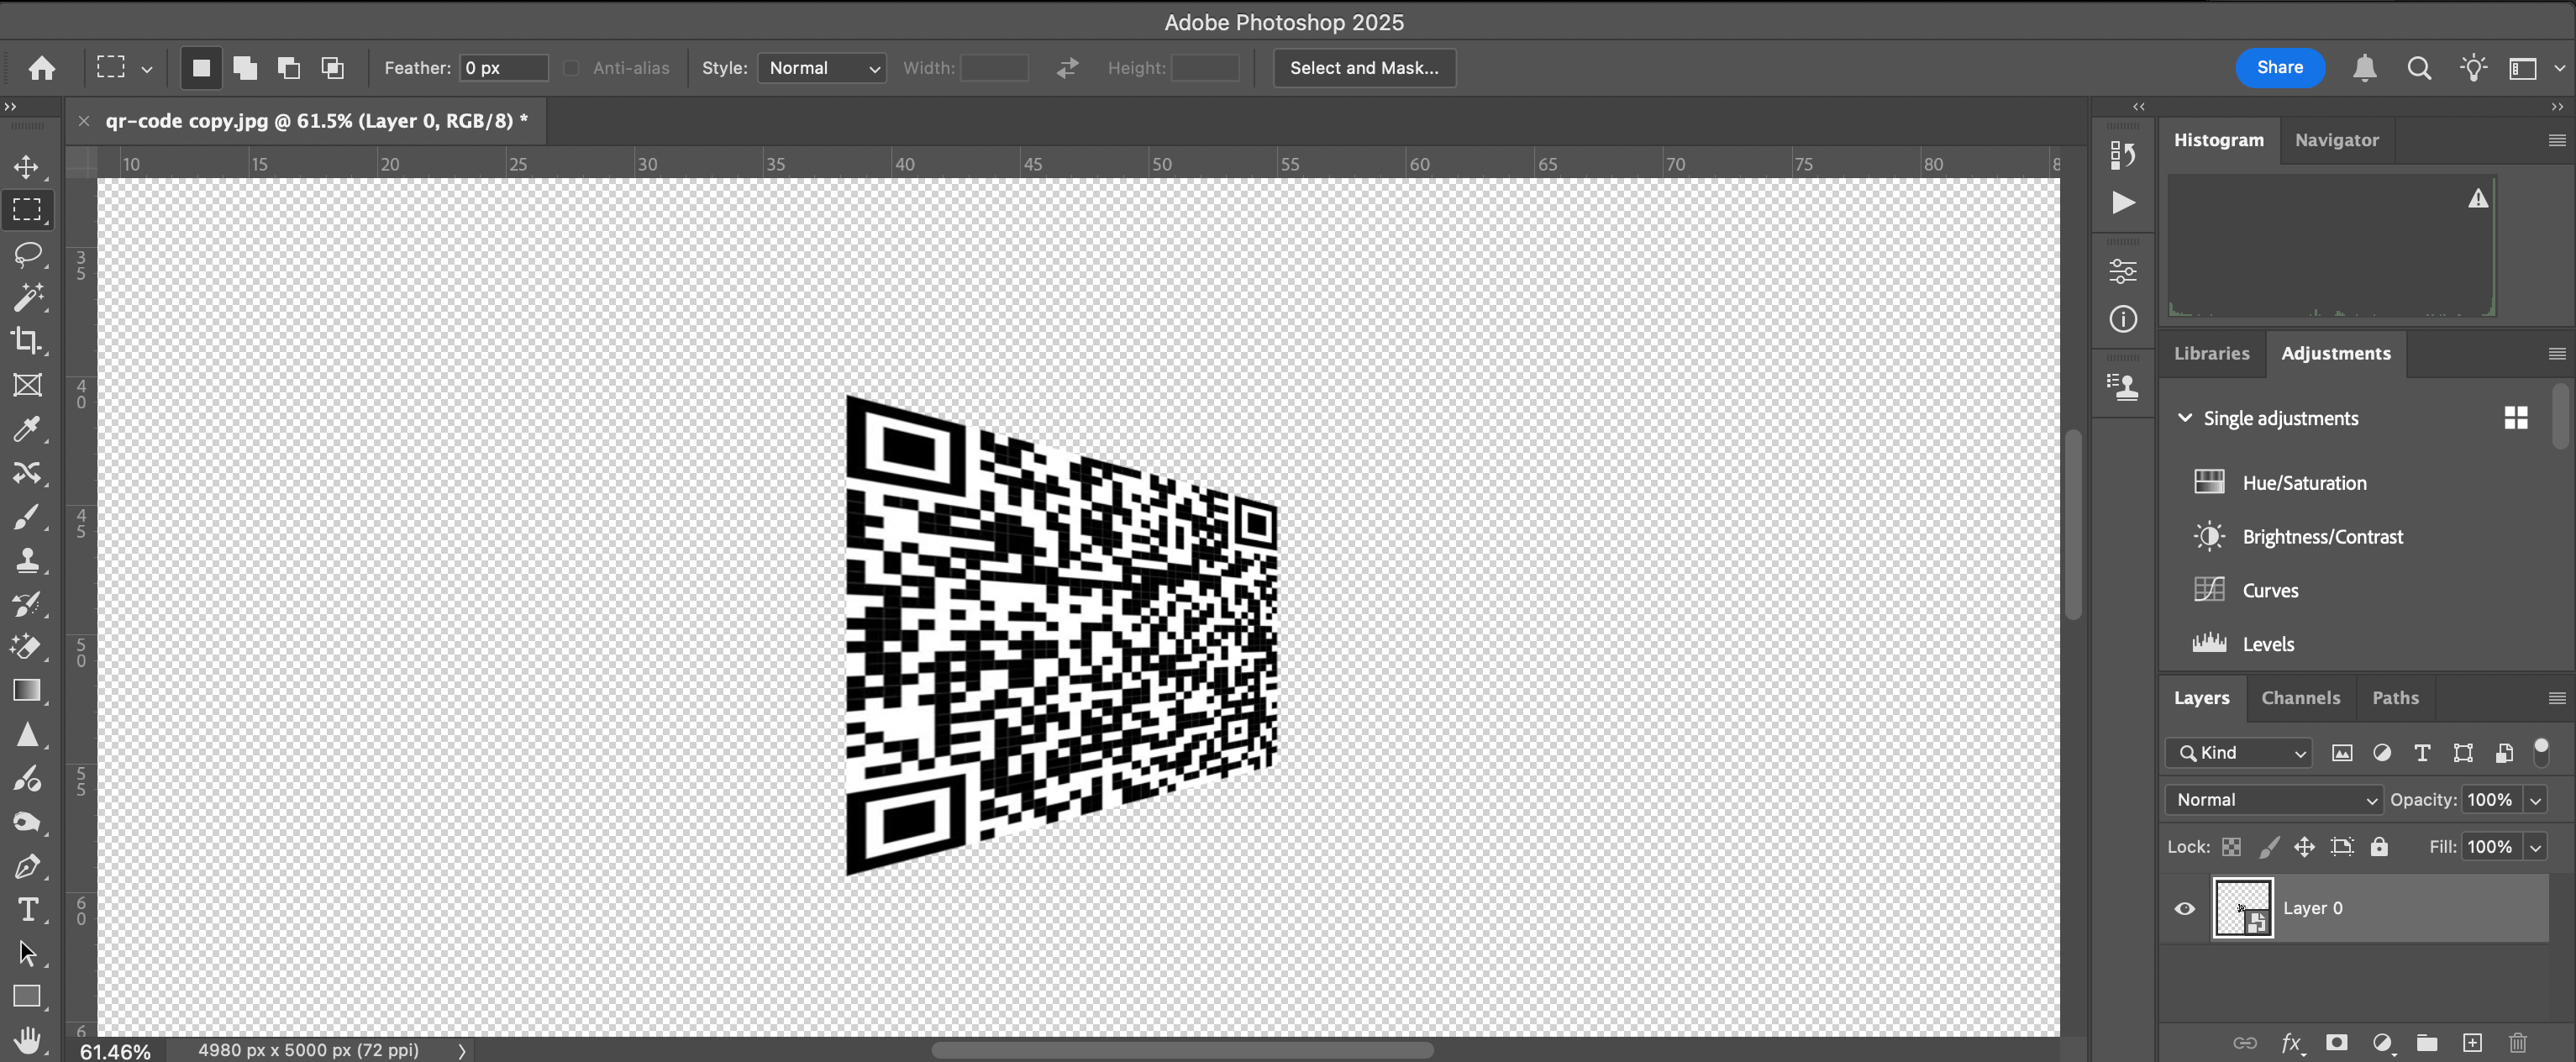Select the Lasso tool
The height and width of the screenshot is (1062, 2576).
point(27,254)
